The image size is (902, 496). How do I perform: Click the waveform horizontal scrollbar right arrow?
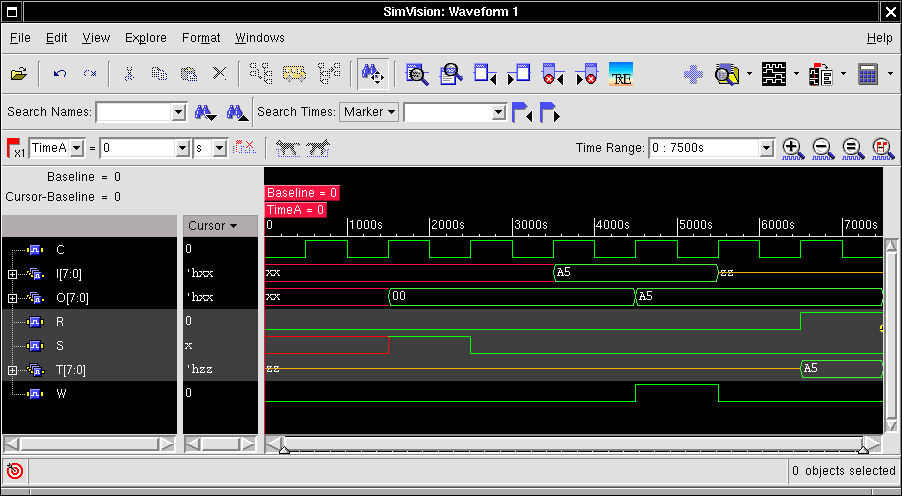pyautogui.click(x=874, y=445)
